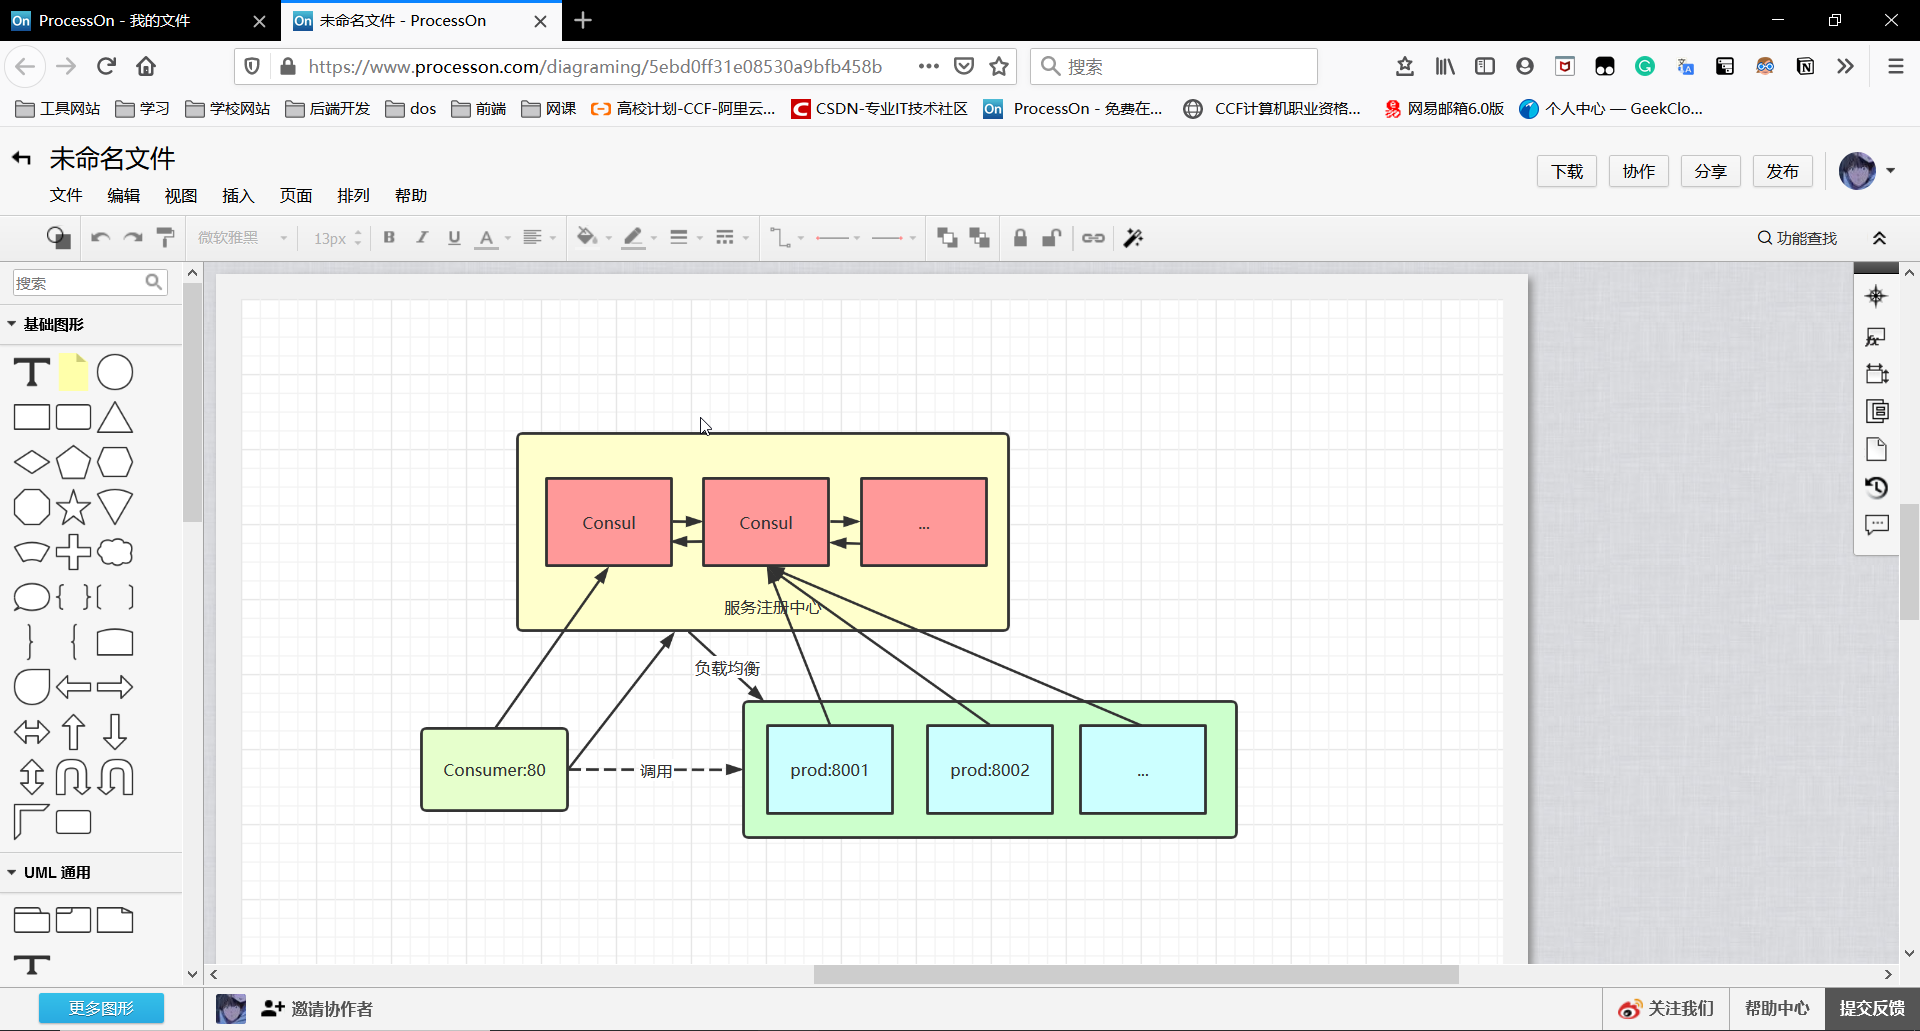Click the 下载 download button
This screenshot has height=1031, width=1920.
click(1566, 171)
